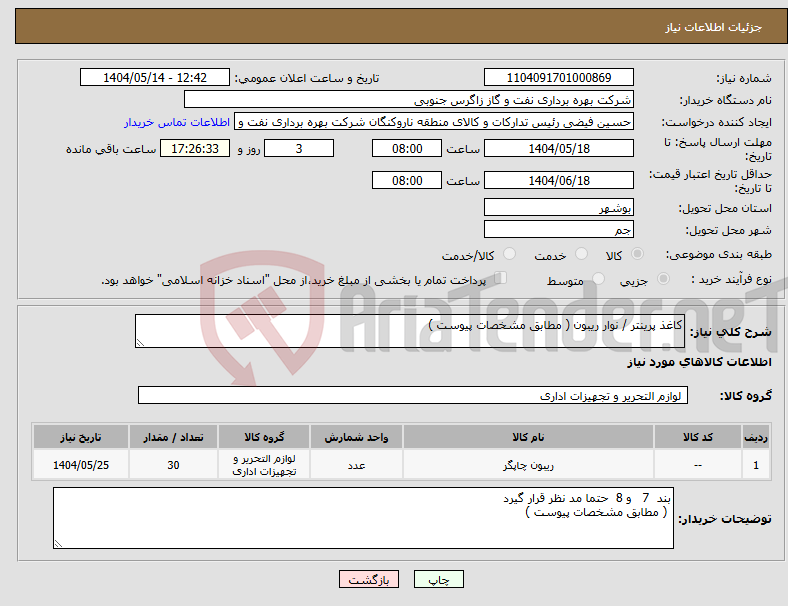Click the ریبون چاپگر item name cell
This screenshot has width=788, height=606.
coord(528,465)
